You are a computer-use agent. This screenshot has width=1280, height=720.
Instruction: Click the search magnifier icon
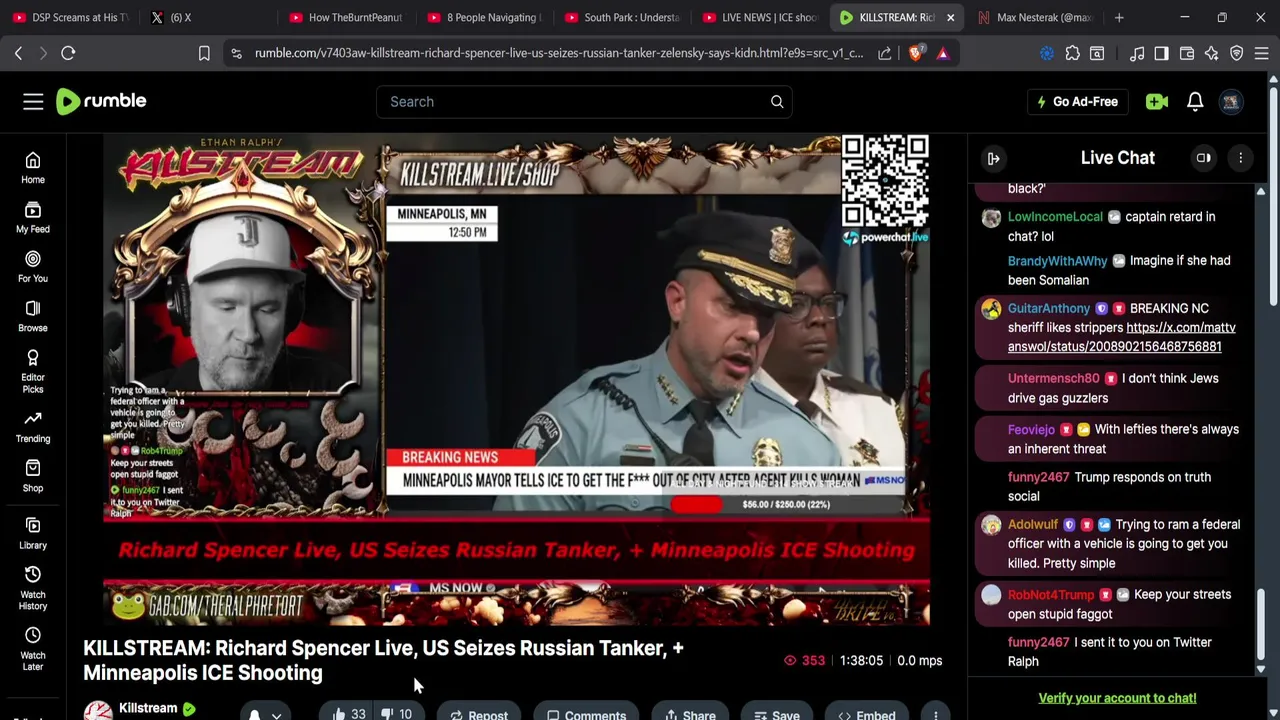point(777,101)
